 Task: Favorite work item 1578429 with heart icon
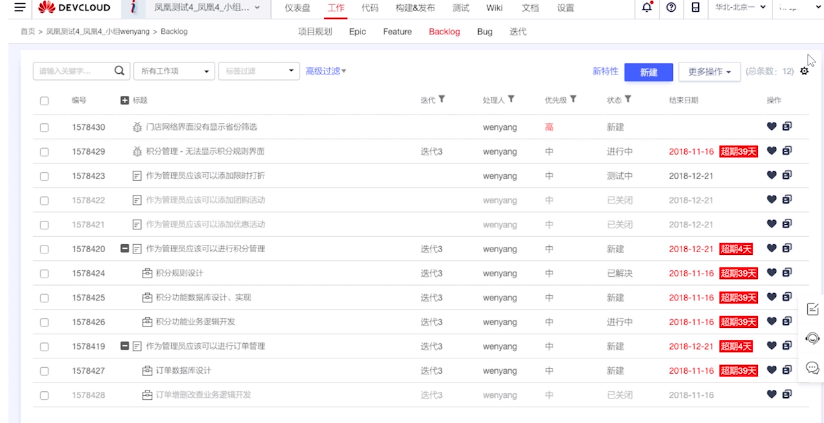pos(771,151)
